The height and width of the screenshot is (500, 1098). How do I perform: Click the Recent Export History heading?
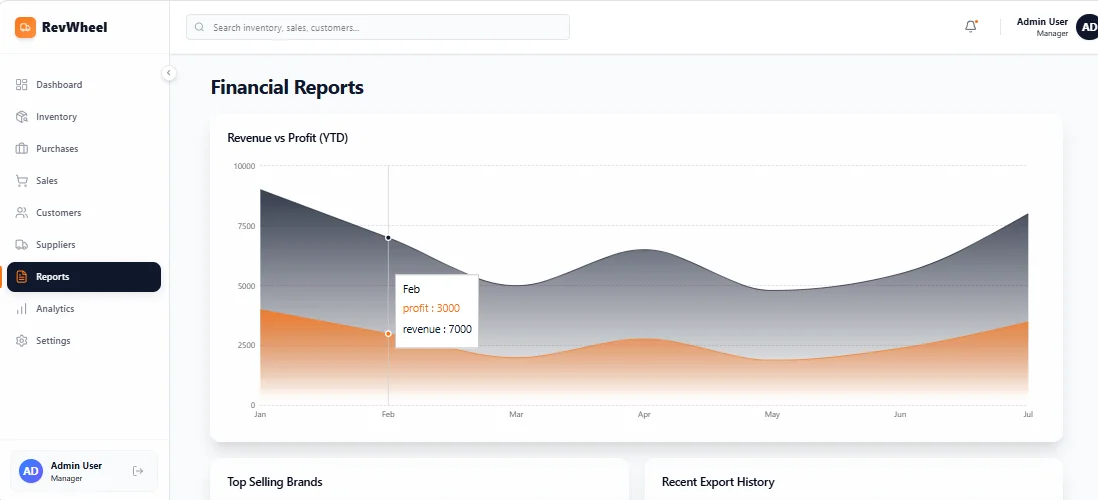[718, 482]
